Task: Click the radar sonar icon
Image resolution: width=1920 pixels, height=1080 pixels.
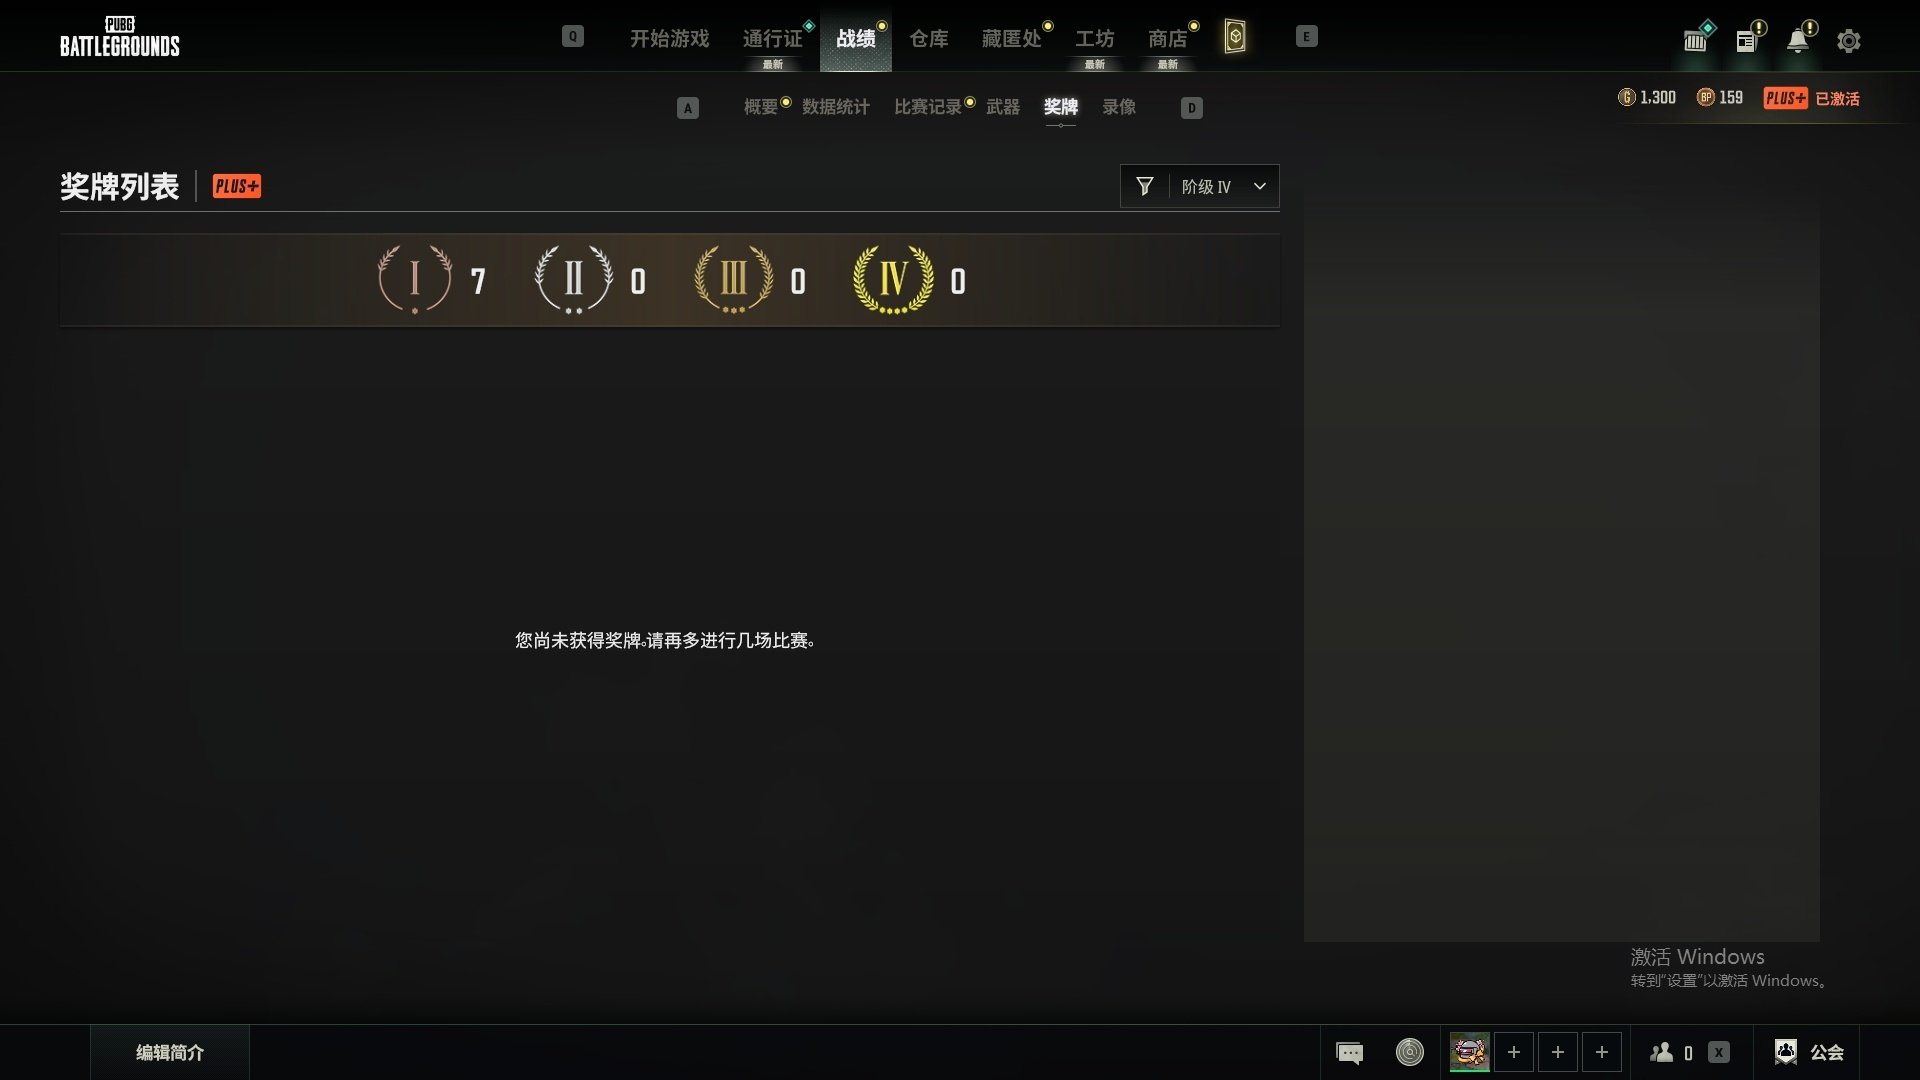Action: [1409, 1052]
